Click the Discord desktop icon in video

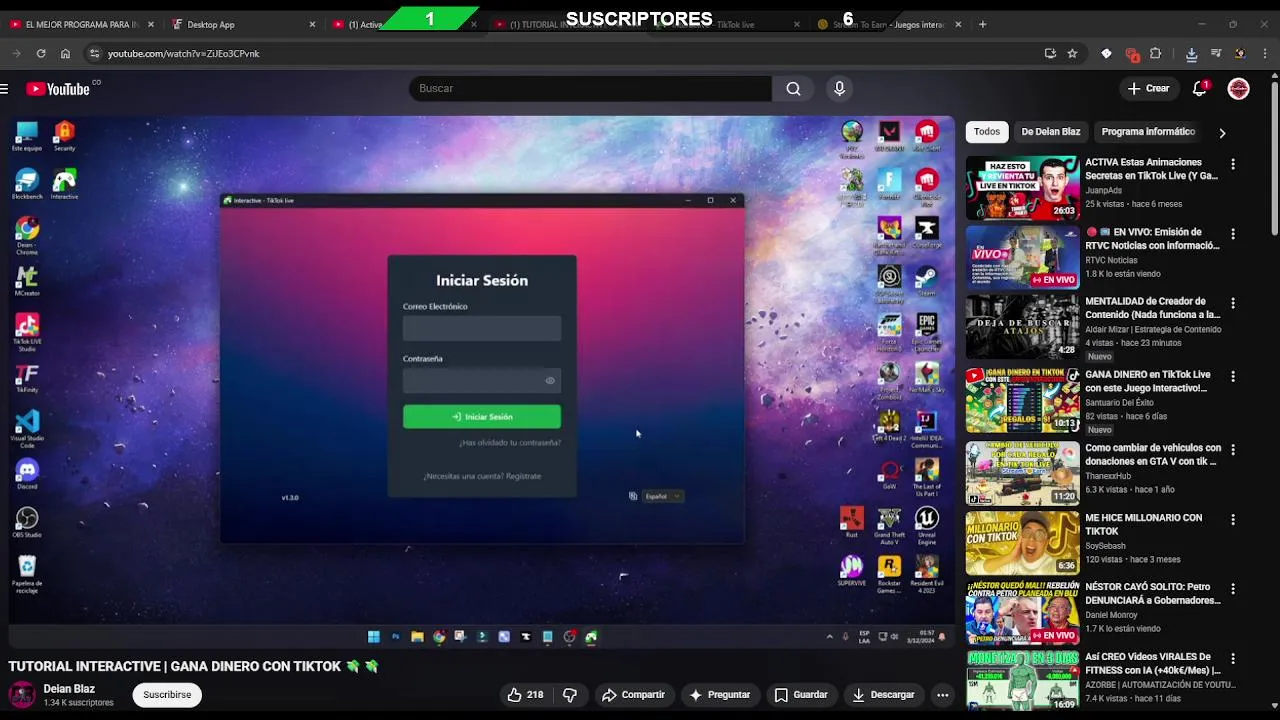coord(27,473)
